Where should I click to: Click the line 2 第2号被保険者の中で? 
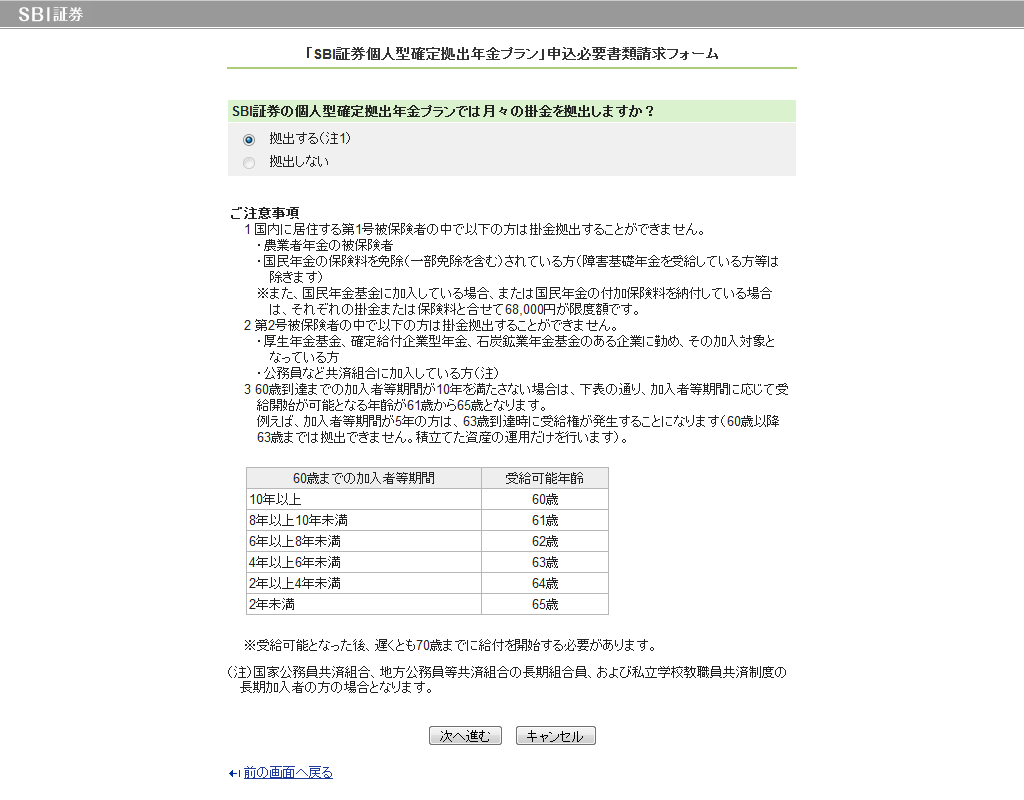point(431,325)
